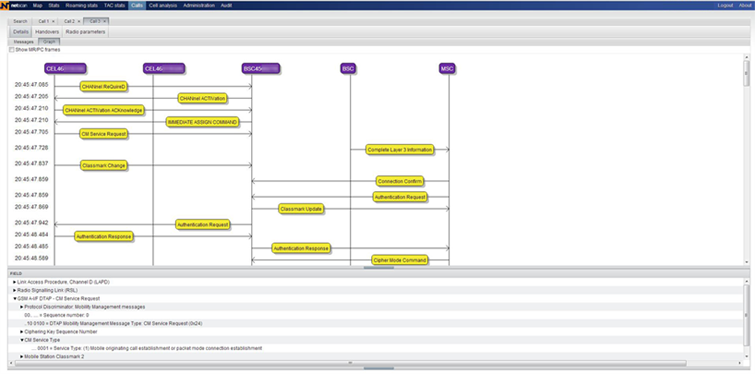Expand Radio Signalling Link (RSL) node
The height and width of the screenshot is (374, 755).
(14, 290)
